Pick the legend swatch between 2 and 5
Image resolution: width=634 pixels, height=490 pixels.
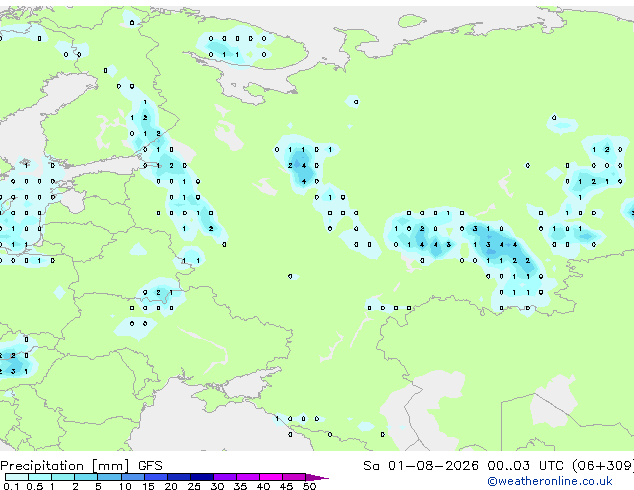tap(86, 477)
